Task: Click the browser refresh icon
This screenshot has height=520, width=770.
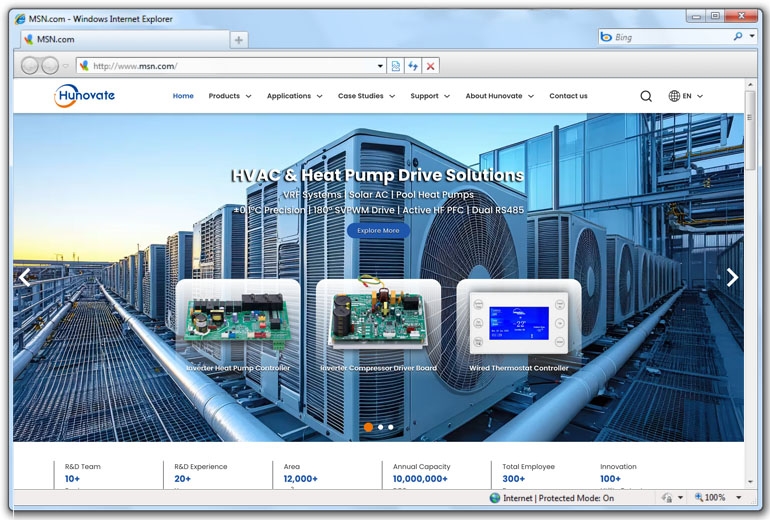Action: click(x=413, y=66)
